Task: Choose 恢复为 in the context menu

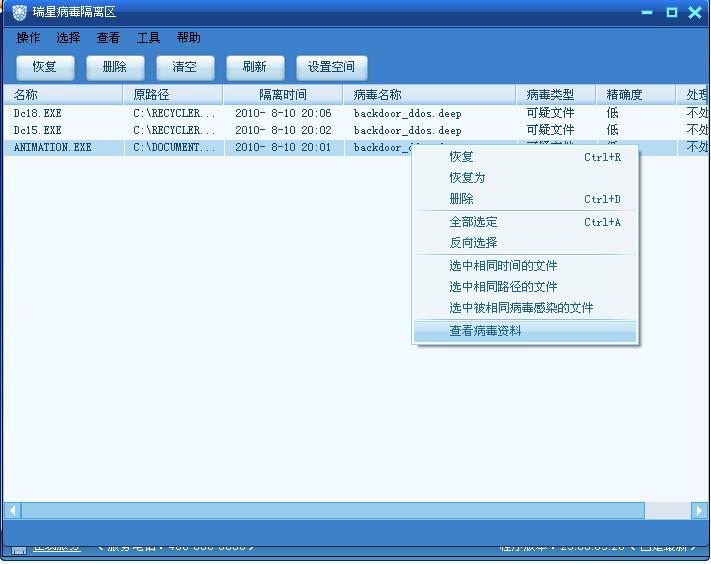Action: 525,178
